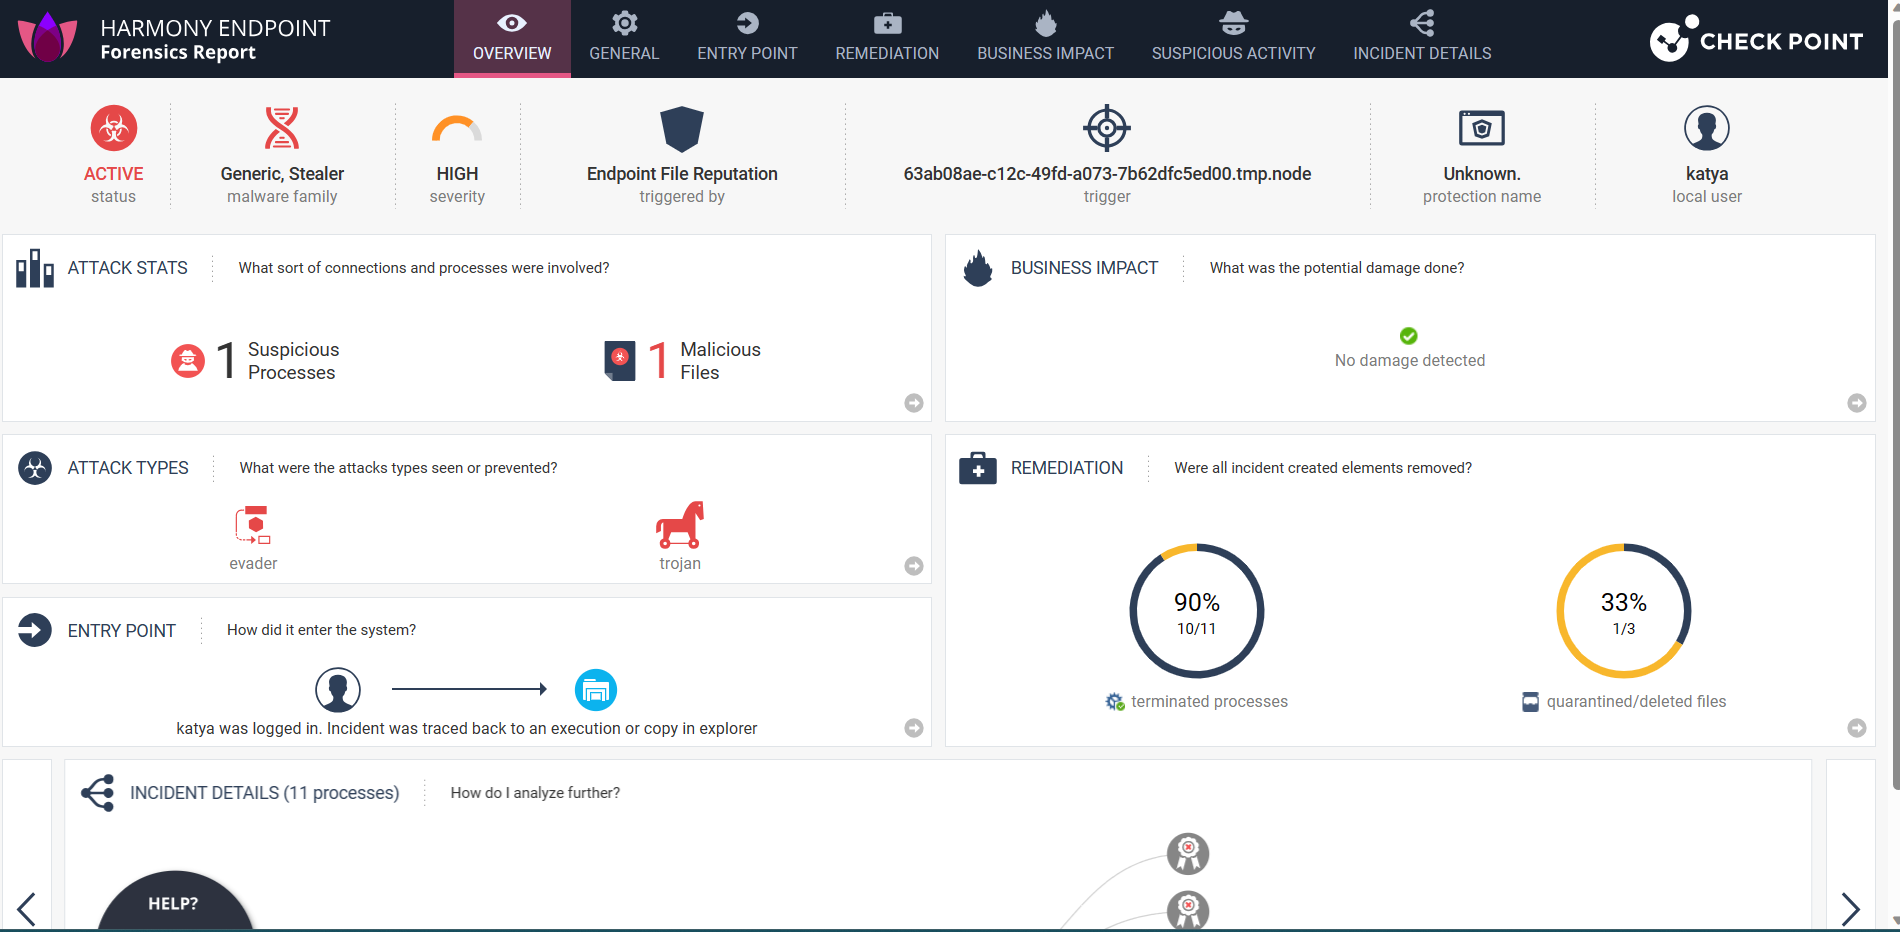Expand the Attack Types panel arrow
The height and width of the screenshot is (932, 1900).
(x=914, y=566)
